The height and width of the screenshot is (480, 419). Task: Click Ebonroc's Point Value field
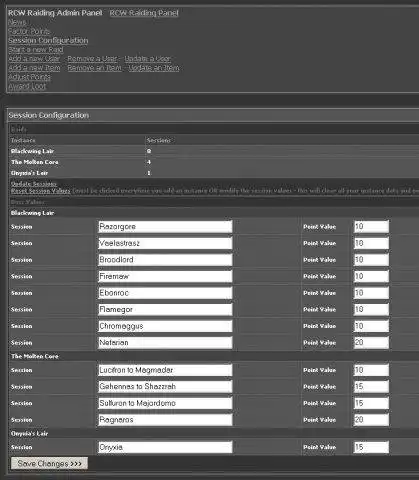click(x=371, y=293)
